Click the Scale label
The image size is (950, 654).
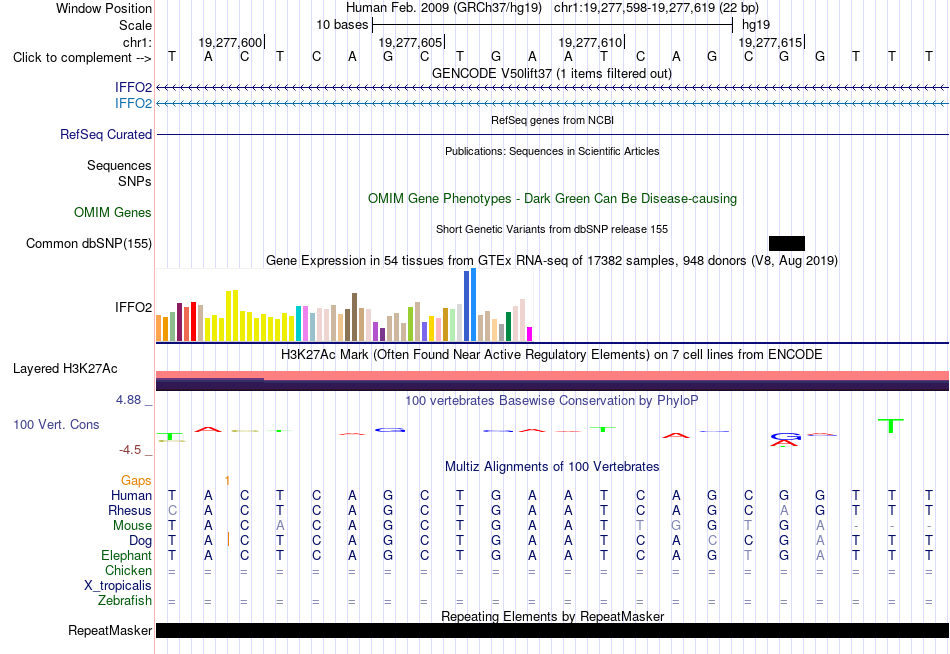[136, 25]
